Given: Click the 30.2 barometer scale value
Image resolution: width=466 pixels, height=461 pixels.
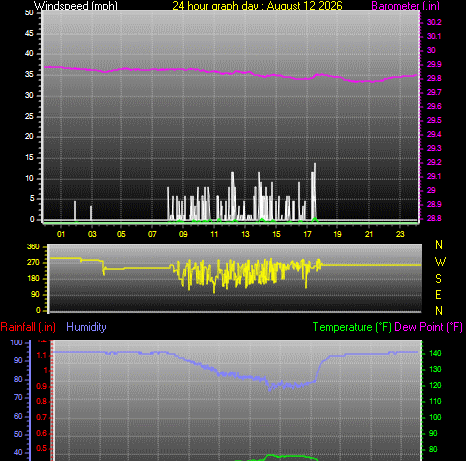Looking at the screenshot, I should tap(434, 22).
